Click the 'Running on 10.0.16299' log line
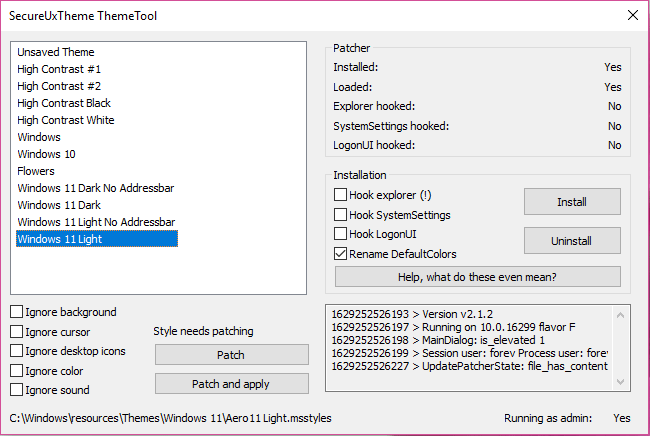 (x=454, y=327)
